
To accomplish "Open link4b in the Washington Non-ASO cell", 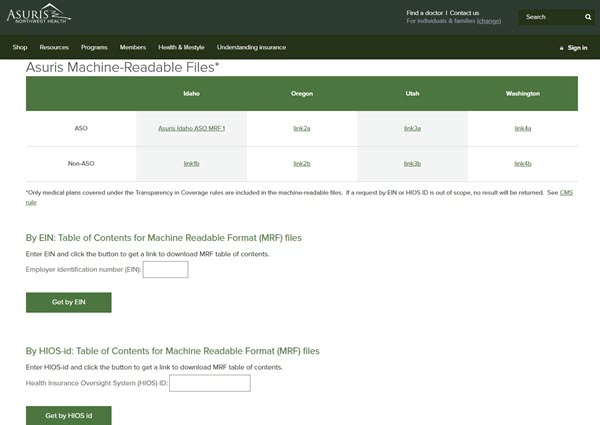I will point(523,164).
